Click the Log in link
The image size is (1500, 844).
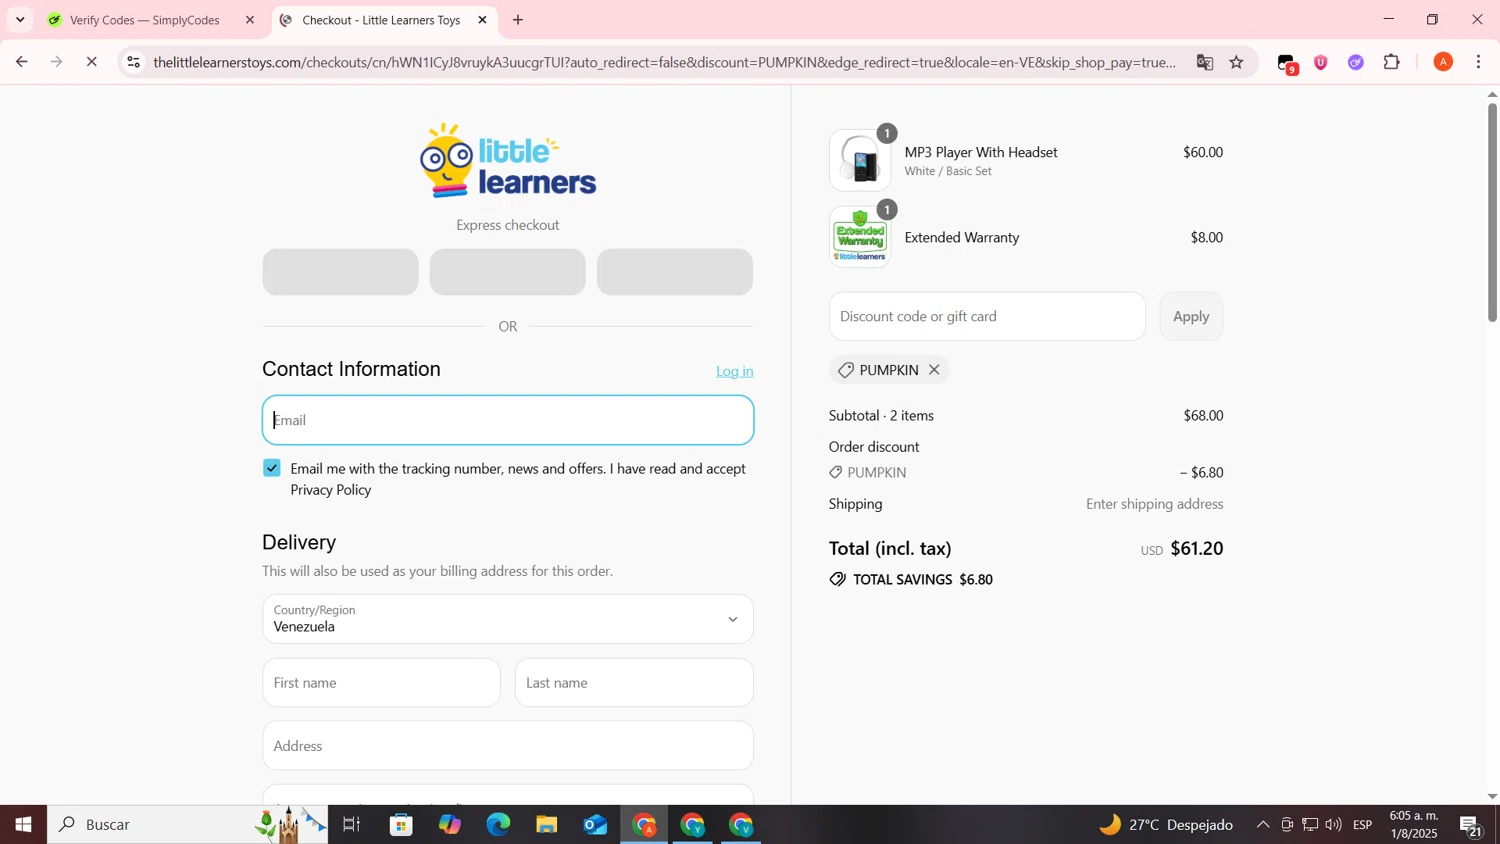pyautogui.click(x=735, y=371)
